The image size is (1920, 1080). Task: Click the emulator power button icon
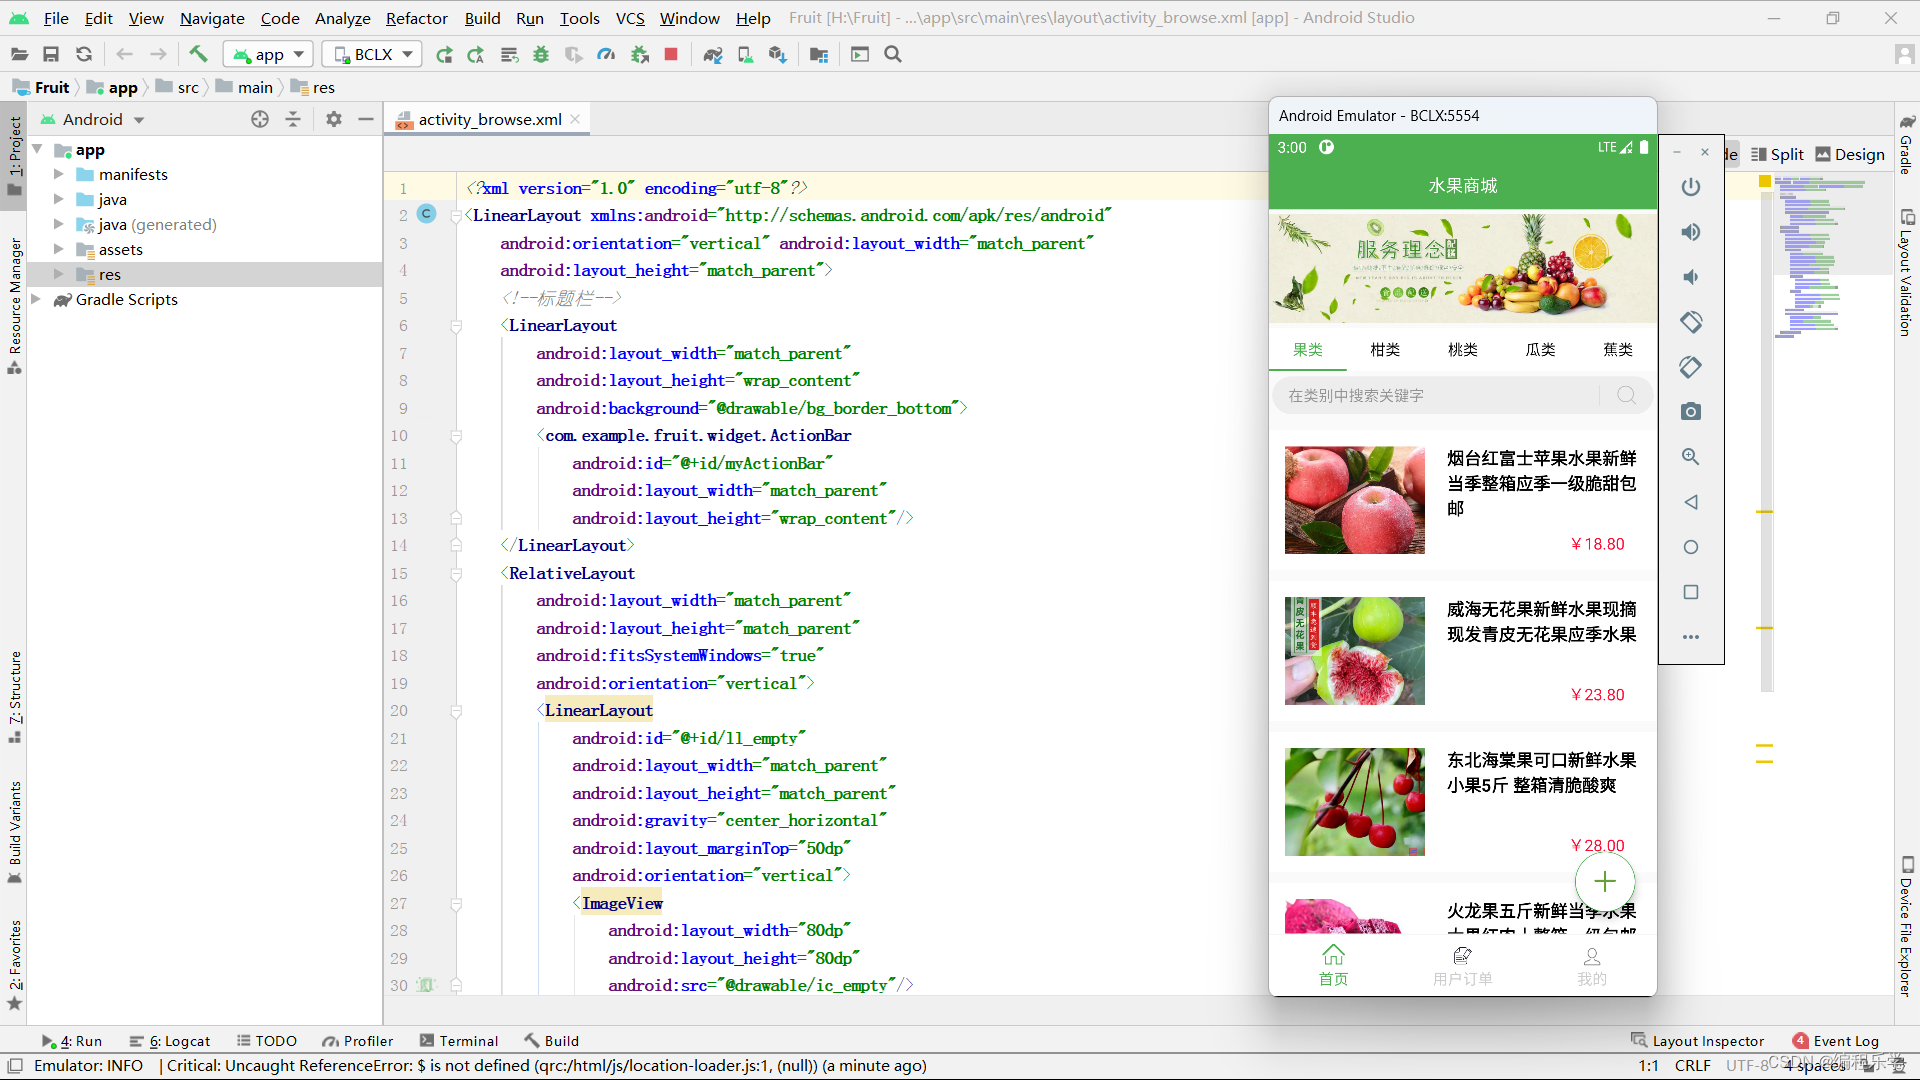1690,187
